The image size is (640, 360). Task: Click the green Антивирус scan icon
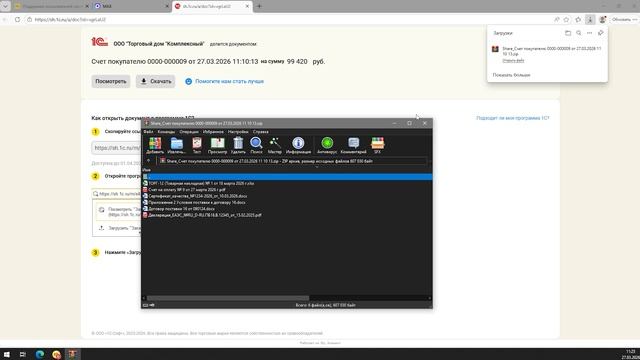coord(327,145)
